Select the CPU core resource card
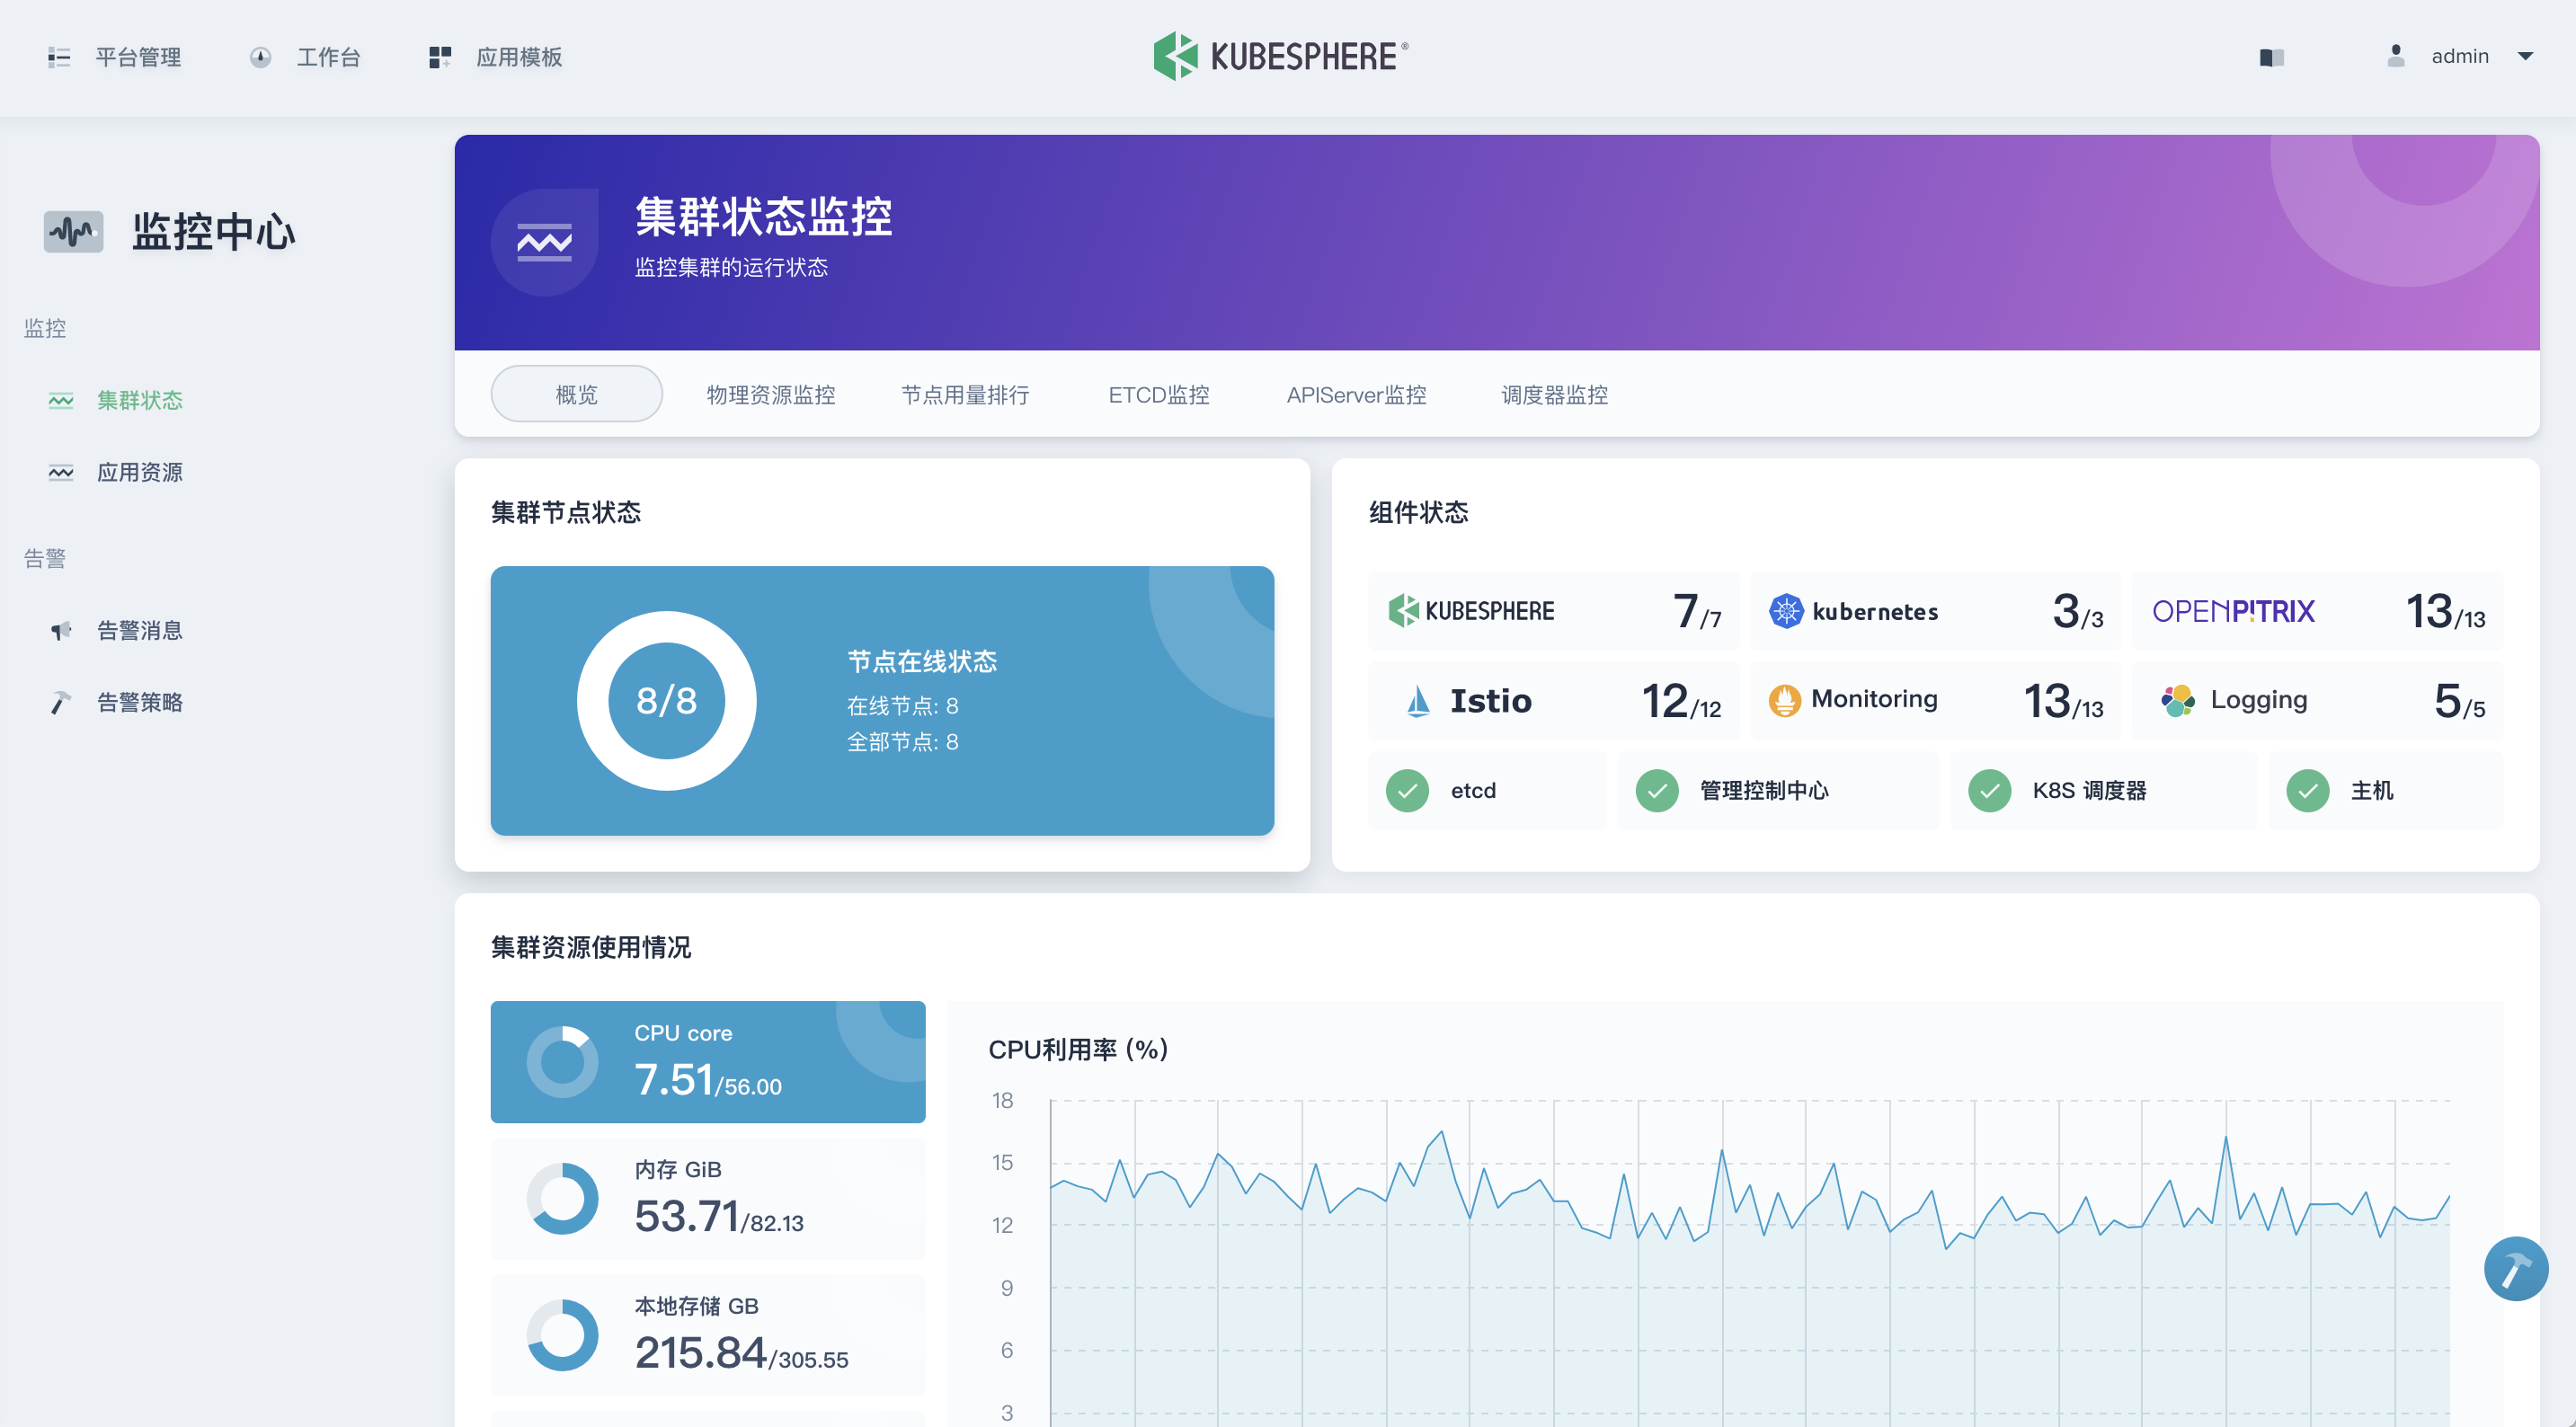Viewport: 2576px width, 1427px height. (x=708, y=1061)
